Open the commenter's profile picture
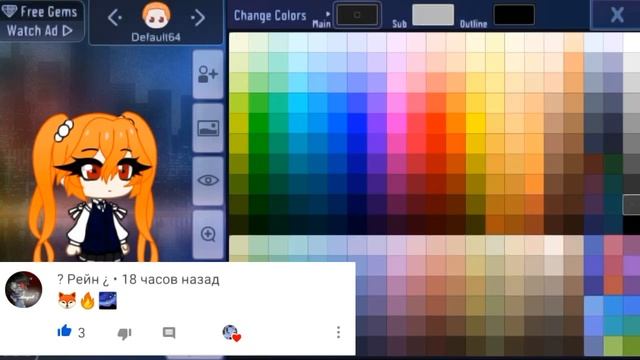The width and height of the screenshot is (640, 360). coord(24,290)
